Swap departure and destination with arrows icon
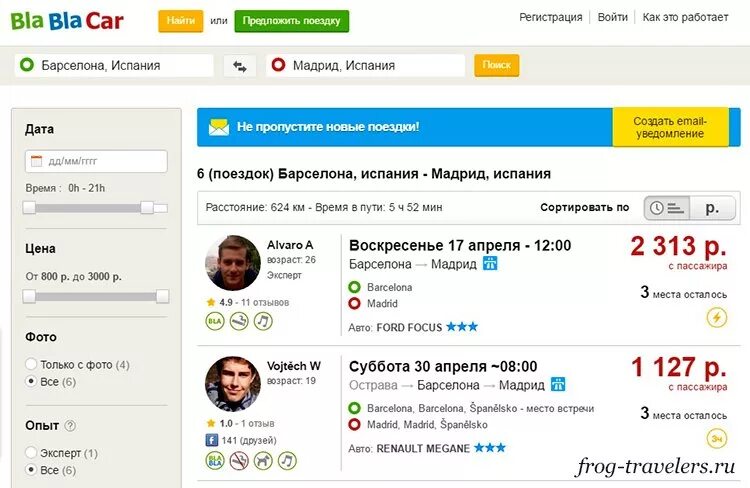 click(240, 66)
